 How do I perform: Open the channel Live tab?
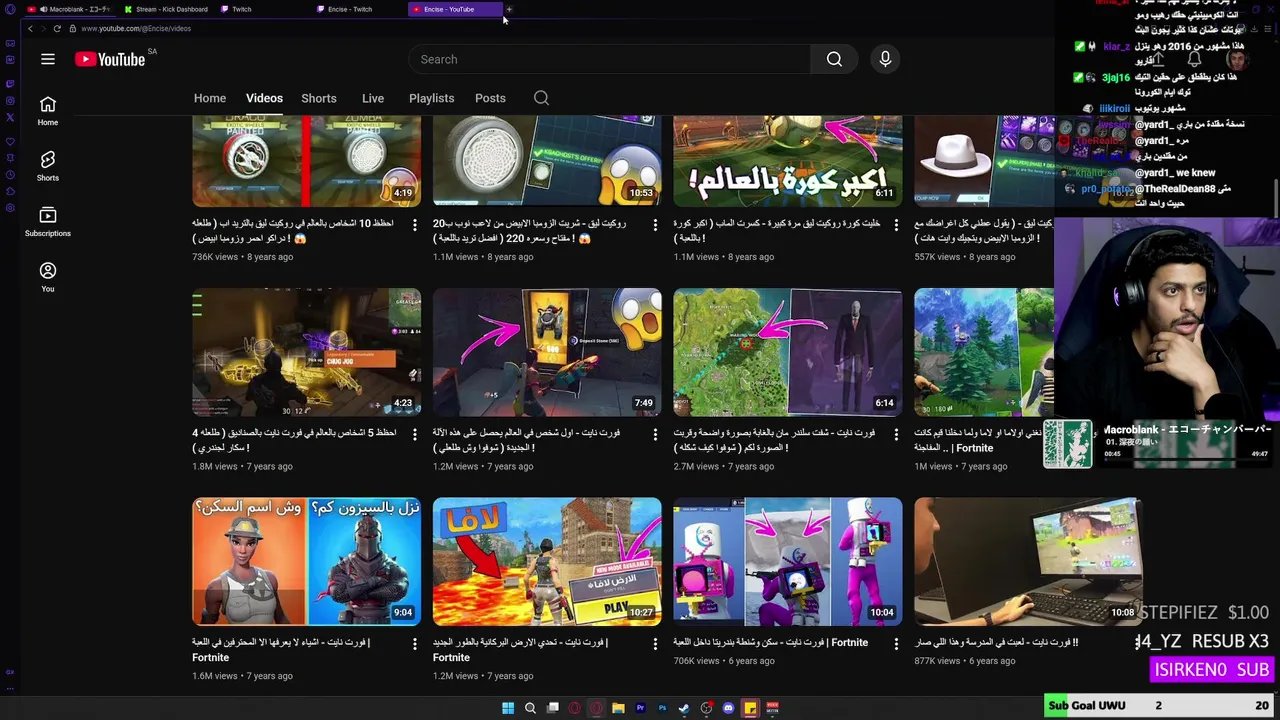(373, 98)
